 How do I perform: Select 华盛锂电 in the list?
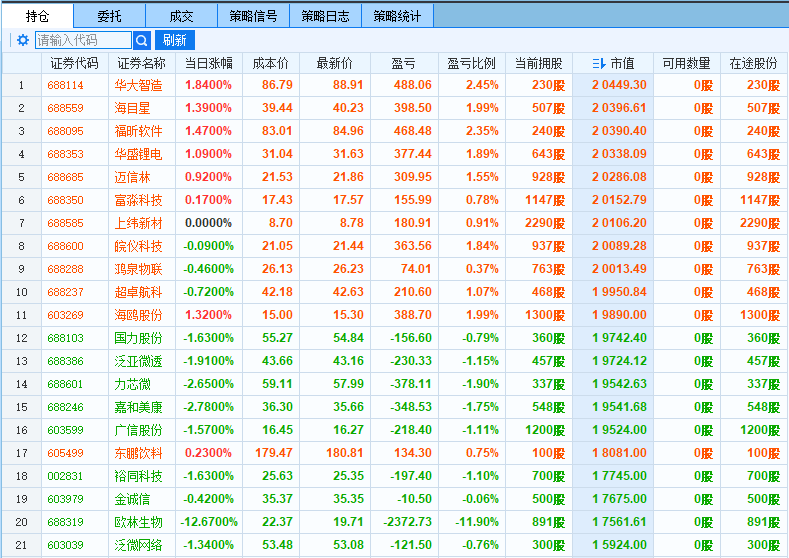coord(138,154)
